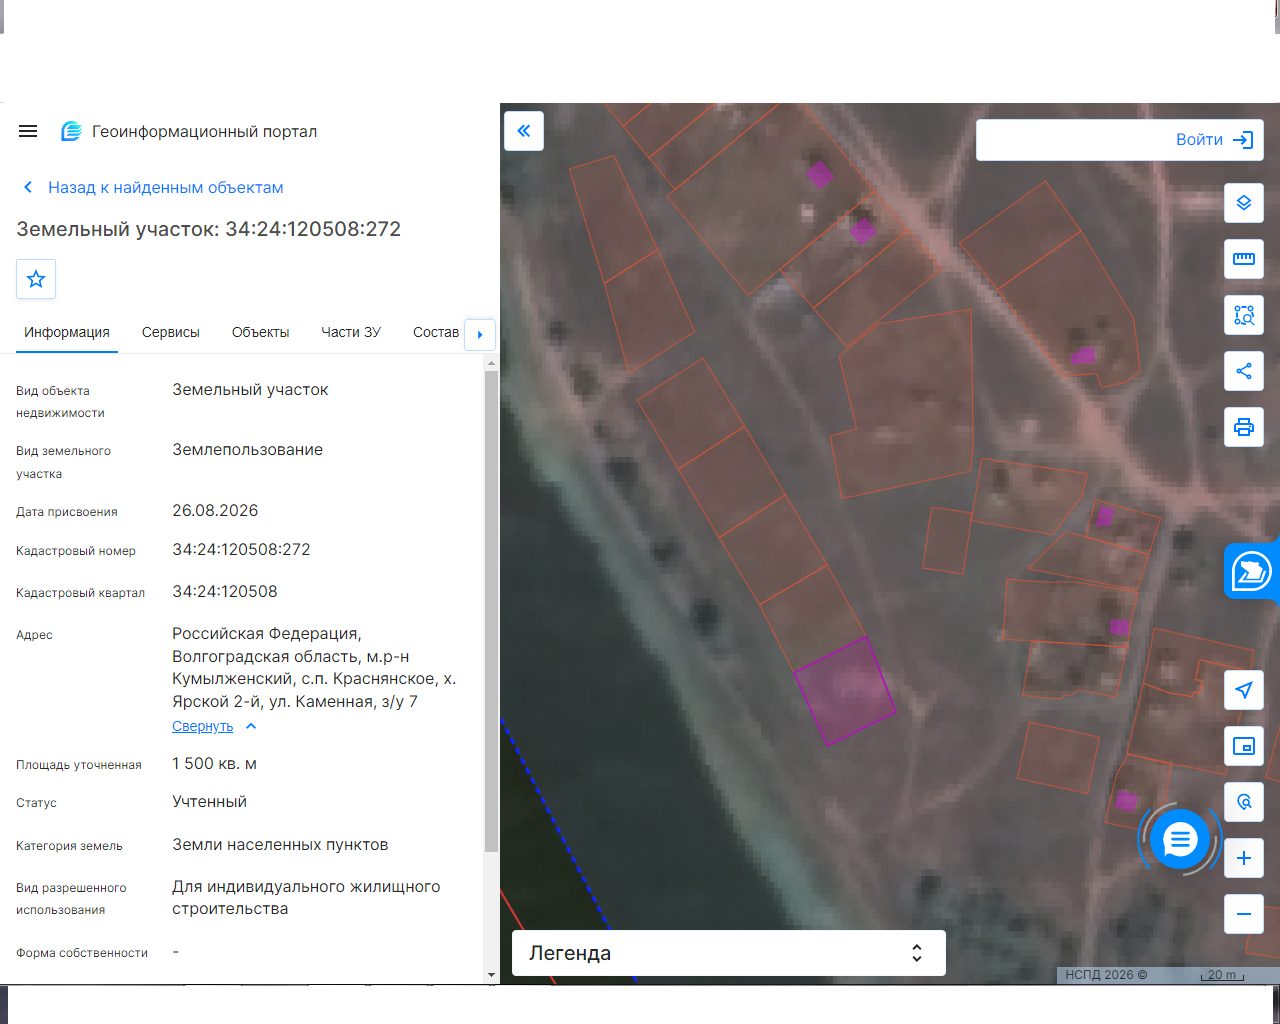Click the Землепользование value
The height and width of the screenshot is (1024, 1280).
click(x=247, y=450)
